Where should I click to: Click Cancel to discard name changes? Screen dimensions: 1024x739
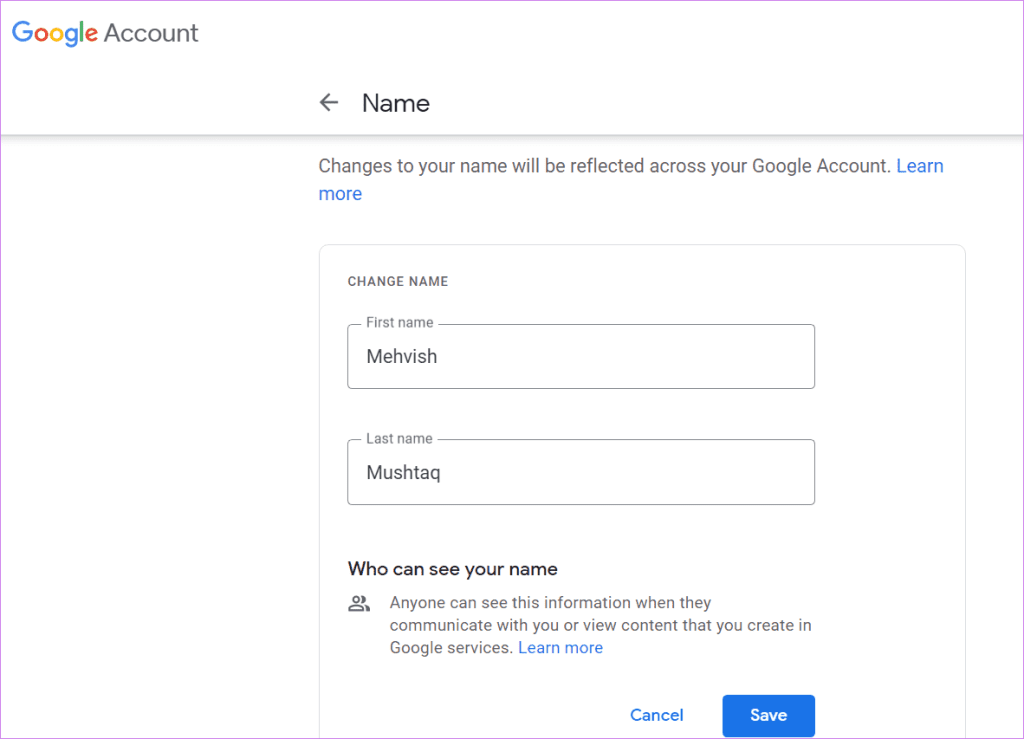click(x=656, y=715)
